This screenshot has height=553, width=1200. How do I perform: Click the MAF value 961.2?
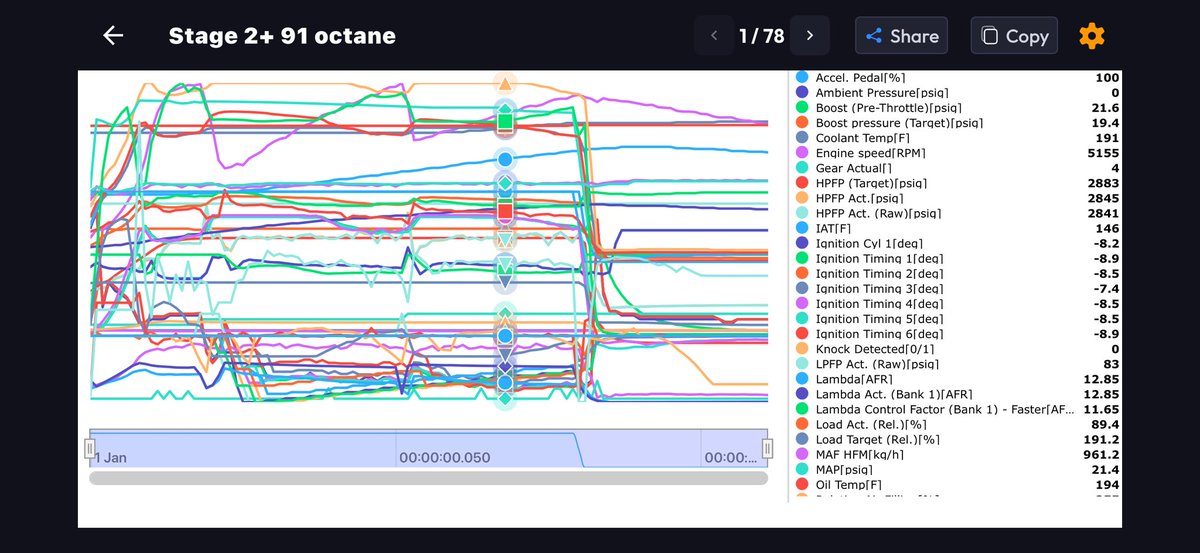(1101, 454)
